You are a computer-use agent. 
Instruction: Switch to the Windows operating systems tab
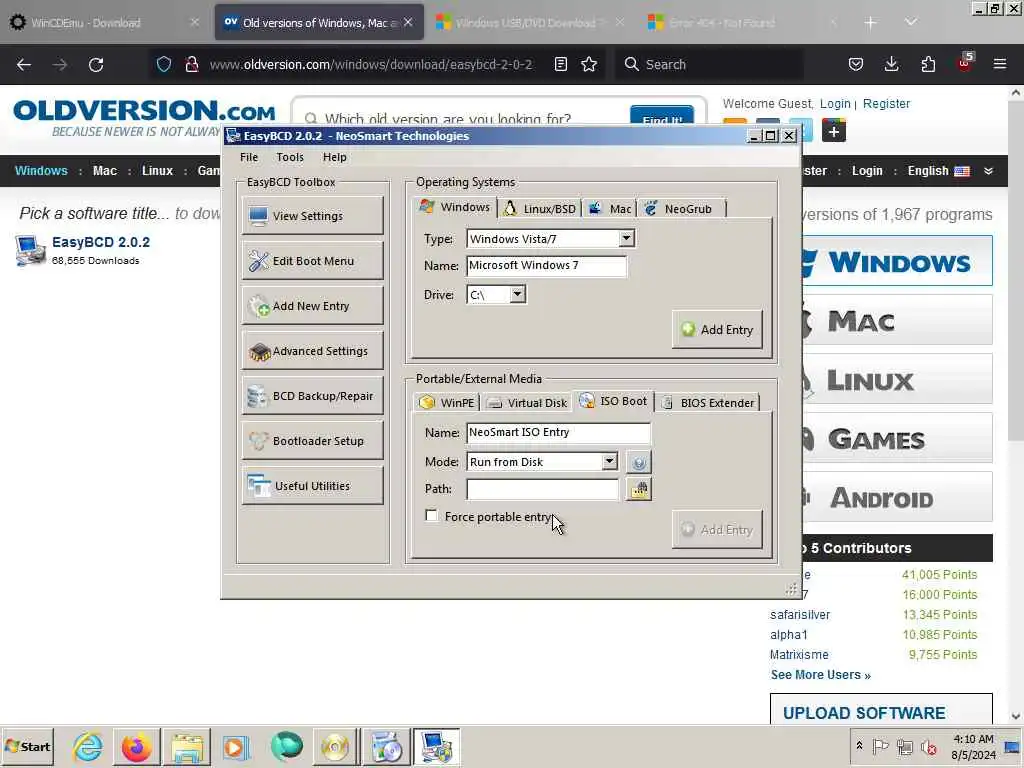[x=455, y=207]
